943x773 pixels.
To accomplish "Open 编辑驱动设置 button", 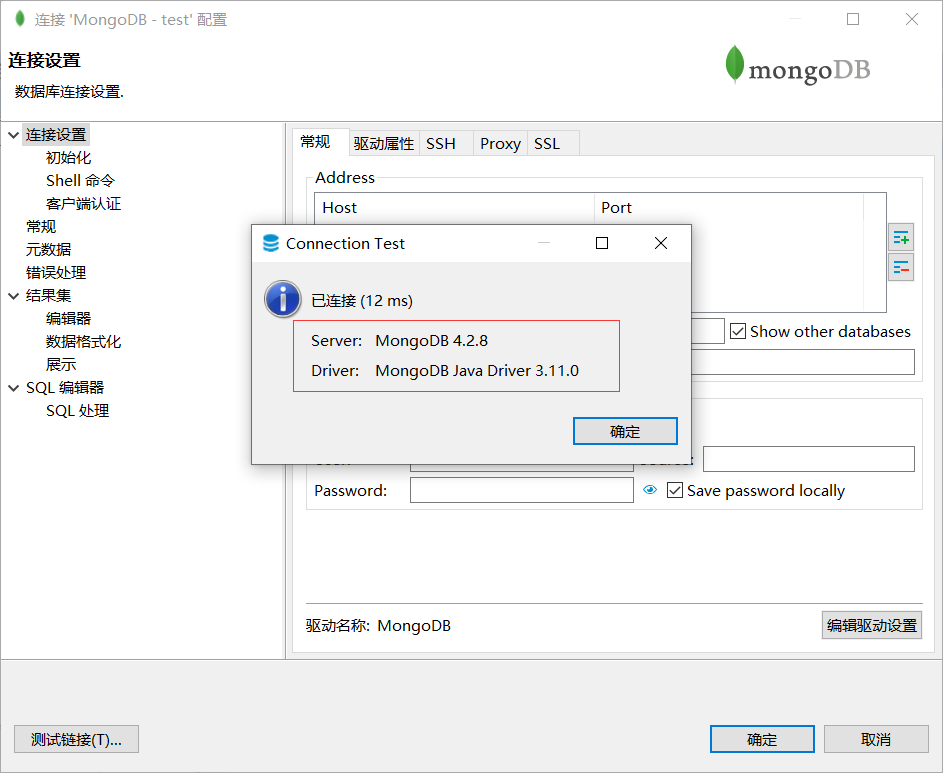I will (871, 626).
